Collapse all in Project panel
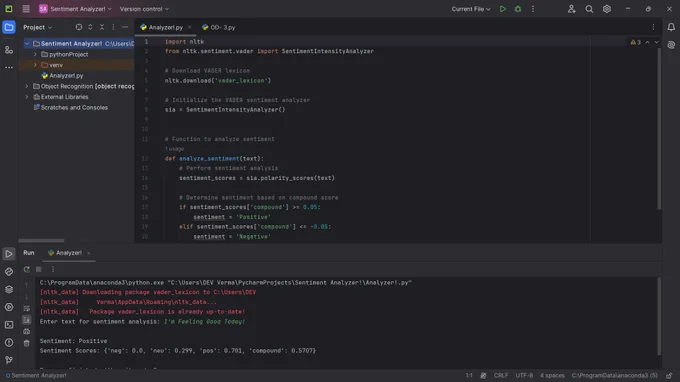 click(x=102, y=27)
